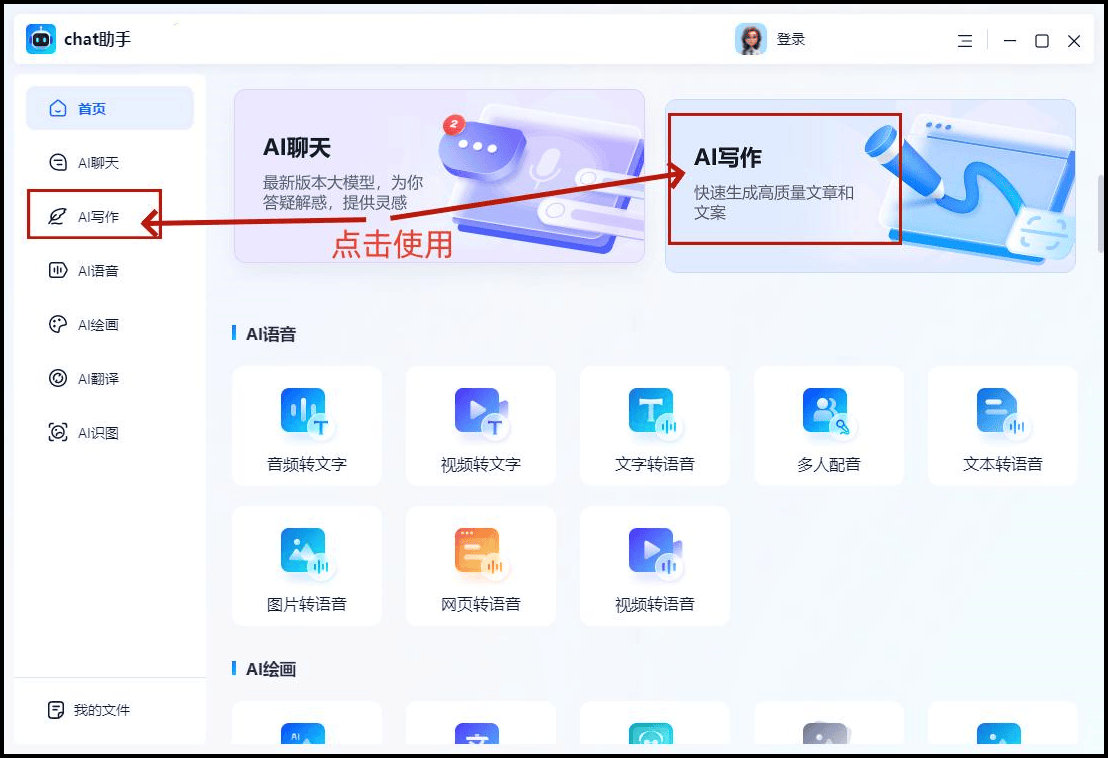Click the 登录 login link

tap(791, 40)
